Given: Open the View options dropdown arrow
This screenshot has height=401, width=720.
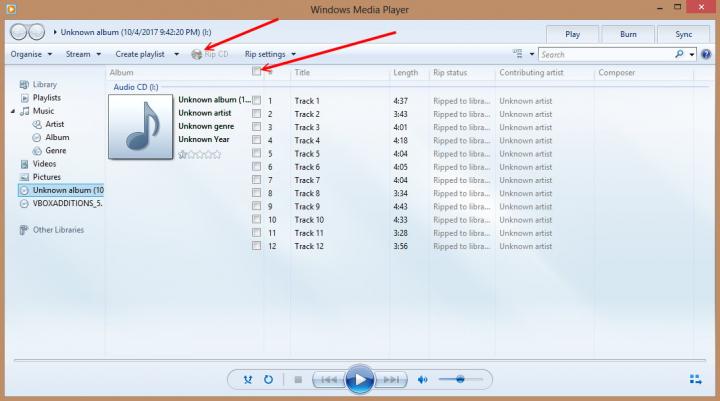Looking at the screenshot, I should click(532, 54).
